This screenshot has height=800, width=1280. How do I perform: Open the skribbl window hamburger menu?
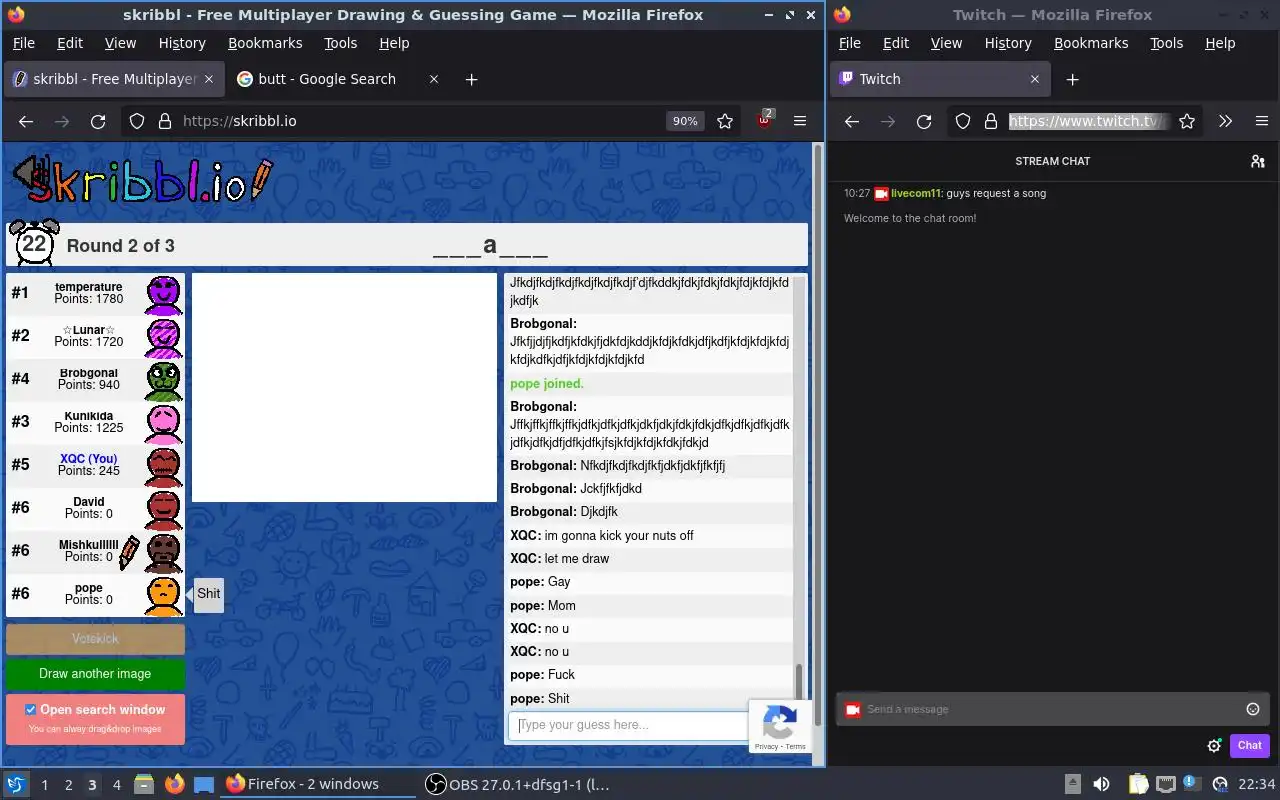800,121
